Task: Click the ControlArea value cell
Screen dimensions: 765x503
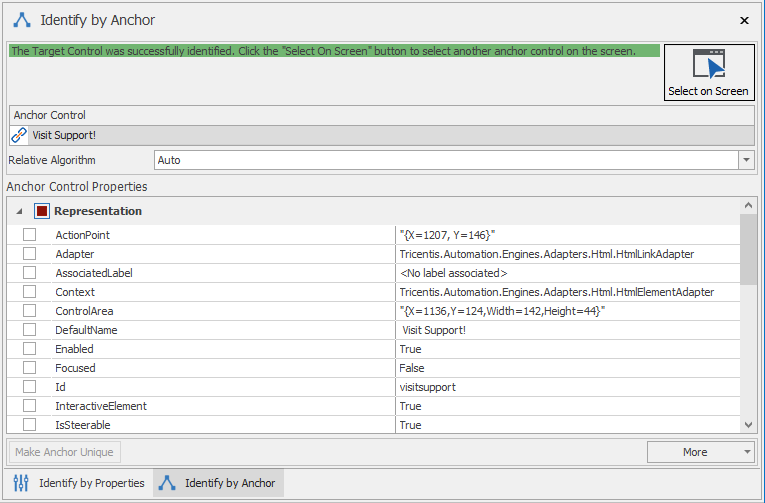Action: [x=567, y=311]
